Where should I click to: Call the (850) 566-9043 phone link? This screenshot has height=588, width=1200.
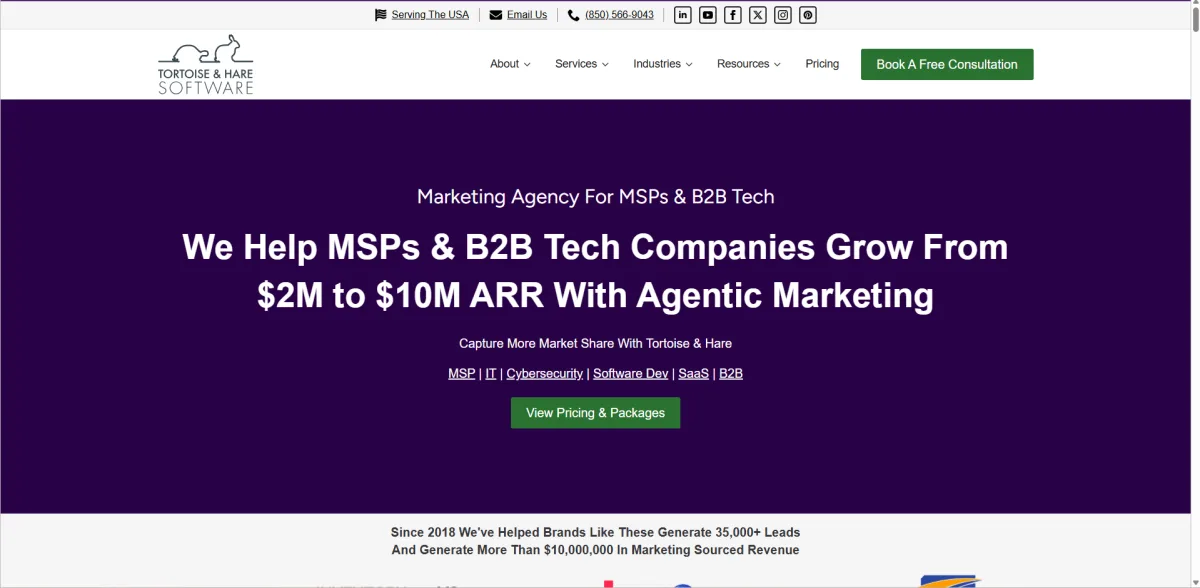[619, 15]
